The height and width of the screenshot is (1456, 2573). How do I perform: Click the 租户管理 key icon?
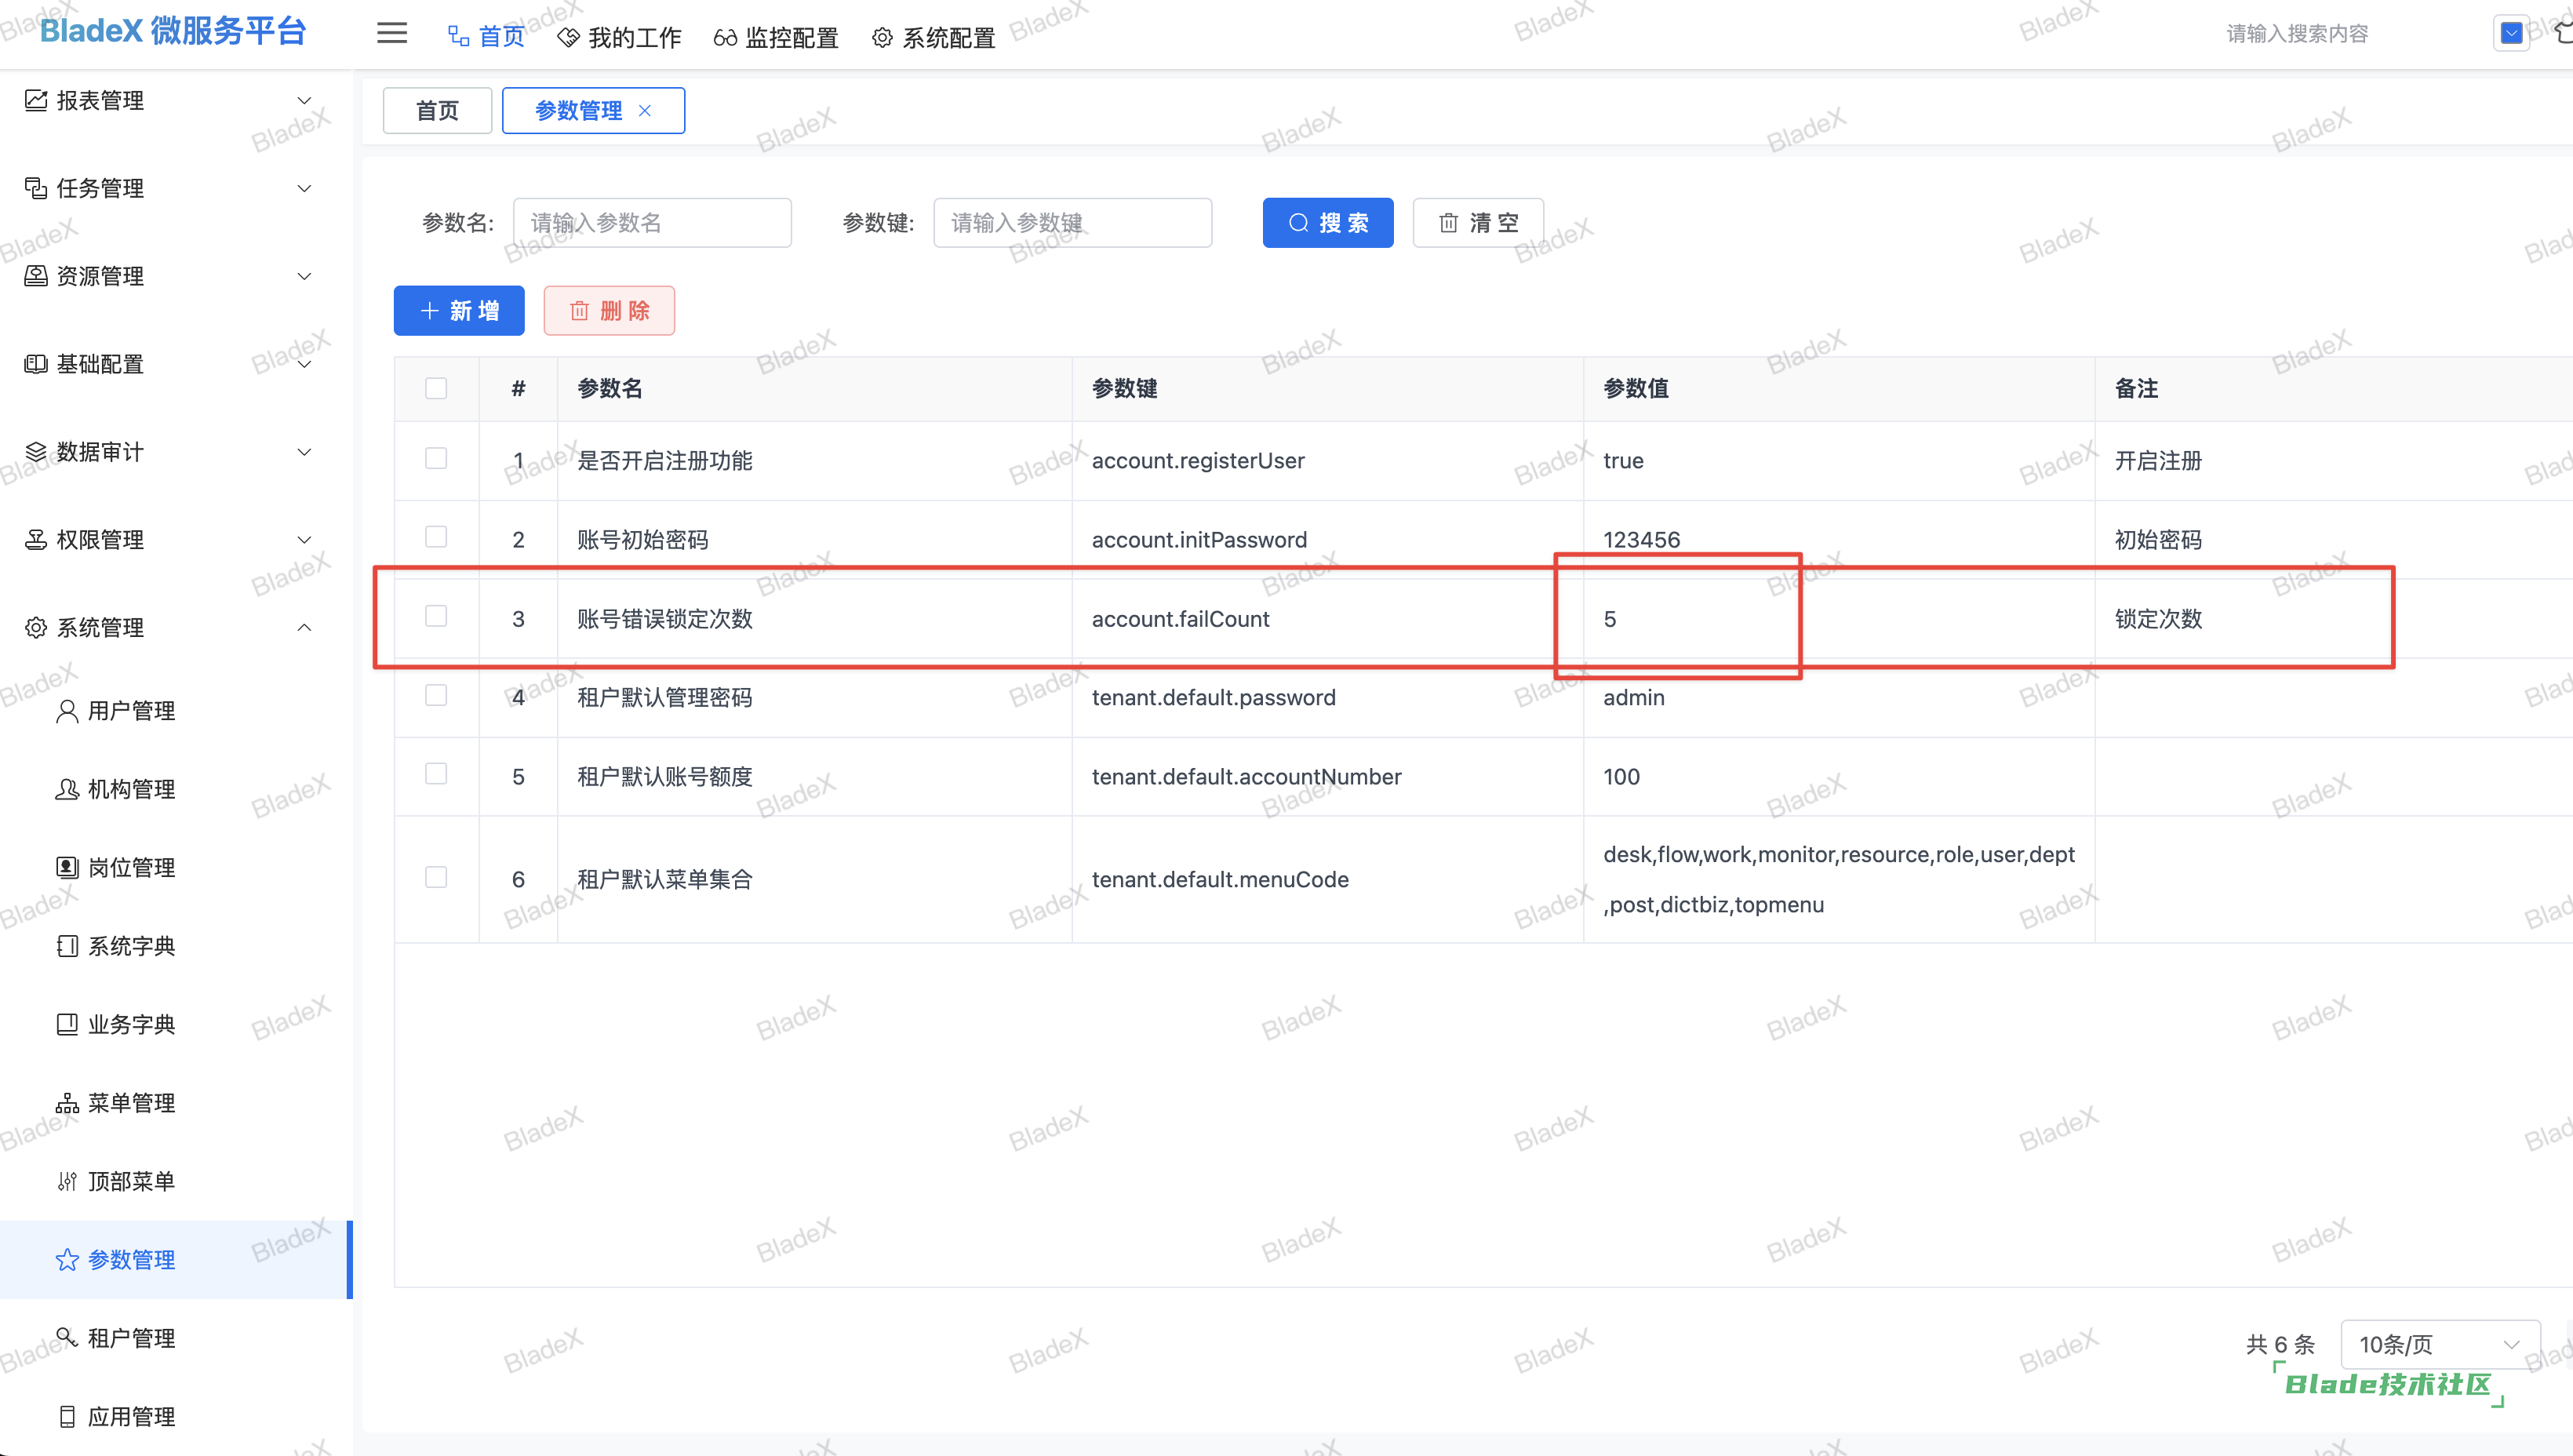click(67, 1338)
